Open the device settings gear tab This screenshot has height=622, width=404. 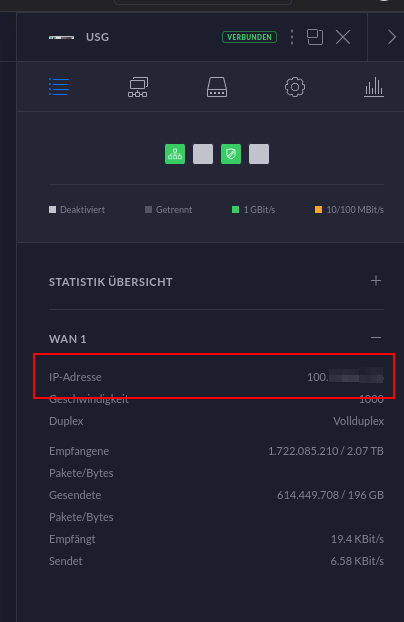pyautogui.click(x=295, y=87)
